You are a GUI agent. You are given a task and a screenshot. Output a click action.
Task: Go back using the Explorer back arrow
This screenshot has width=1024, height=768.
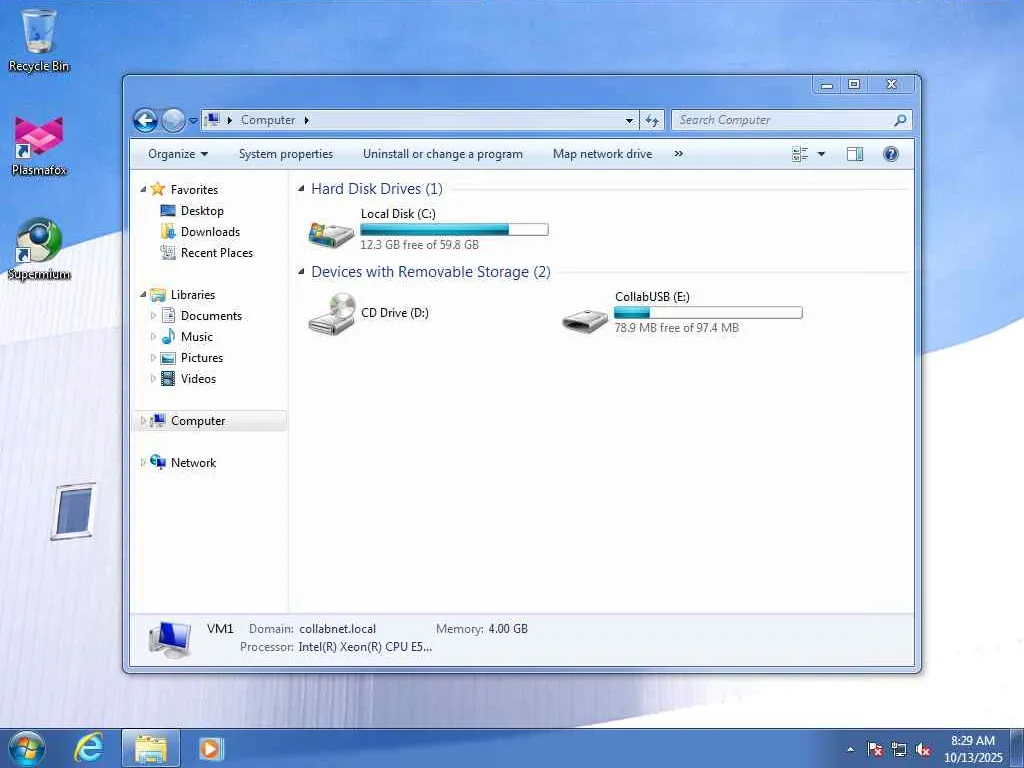(x=145, y=120)
